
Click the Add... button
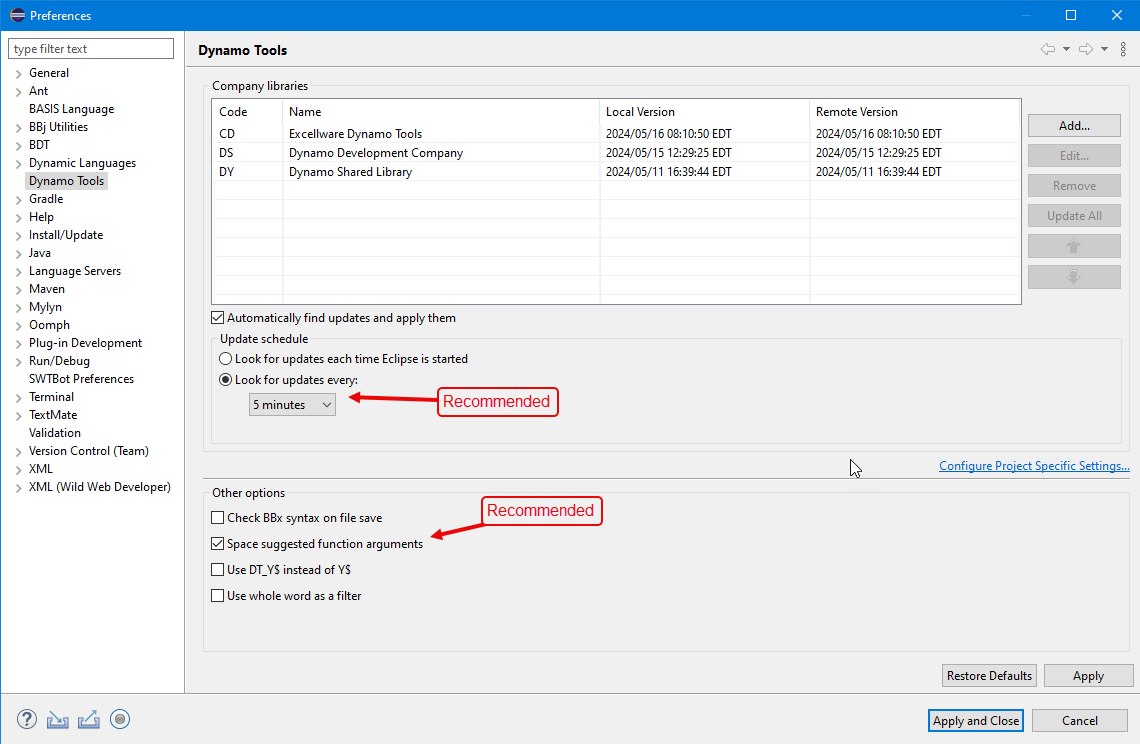pyautogui.click(x=1074, y=125)
